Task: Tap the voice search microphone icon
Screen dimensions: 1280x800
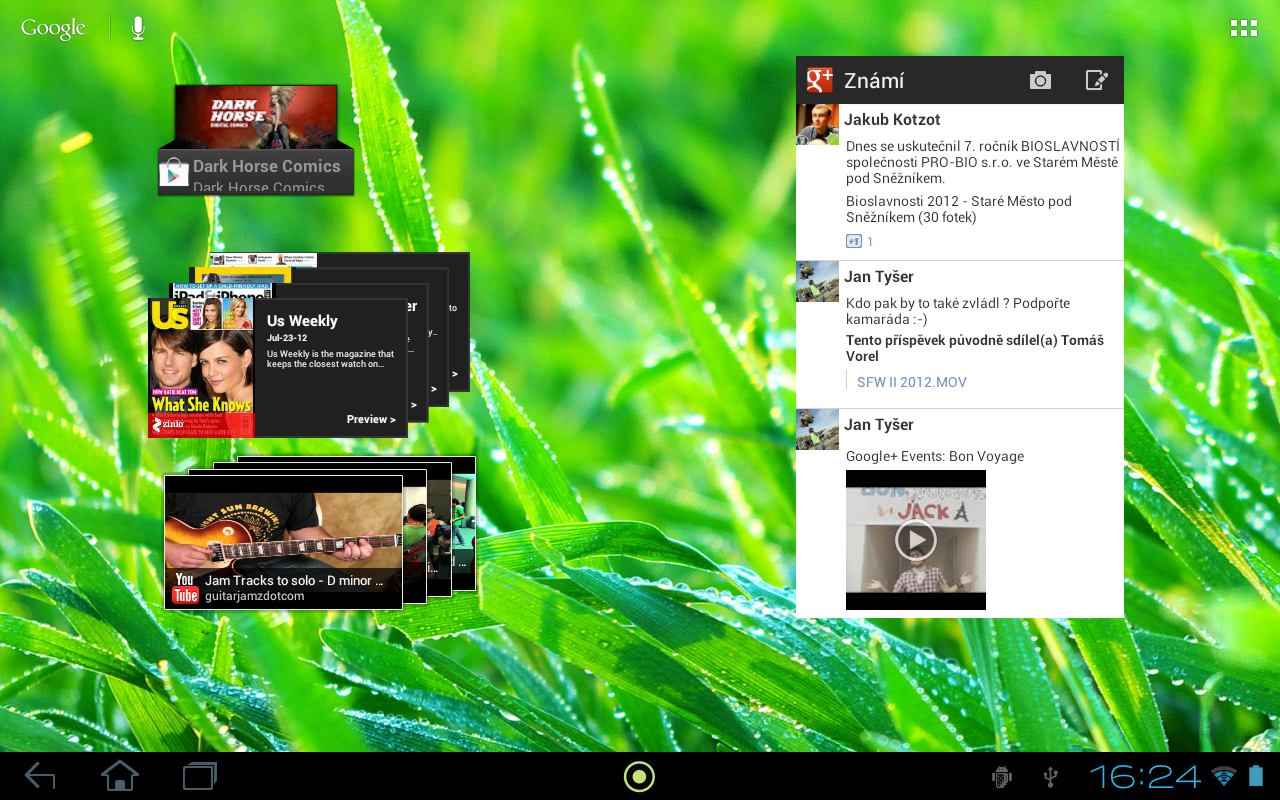Action: pos(137,27)
